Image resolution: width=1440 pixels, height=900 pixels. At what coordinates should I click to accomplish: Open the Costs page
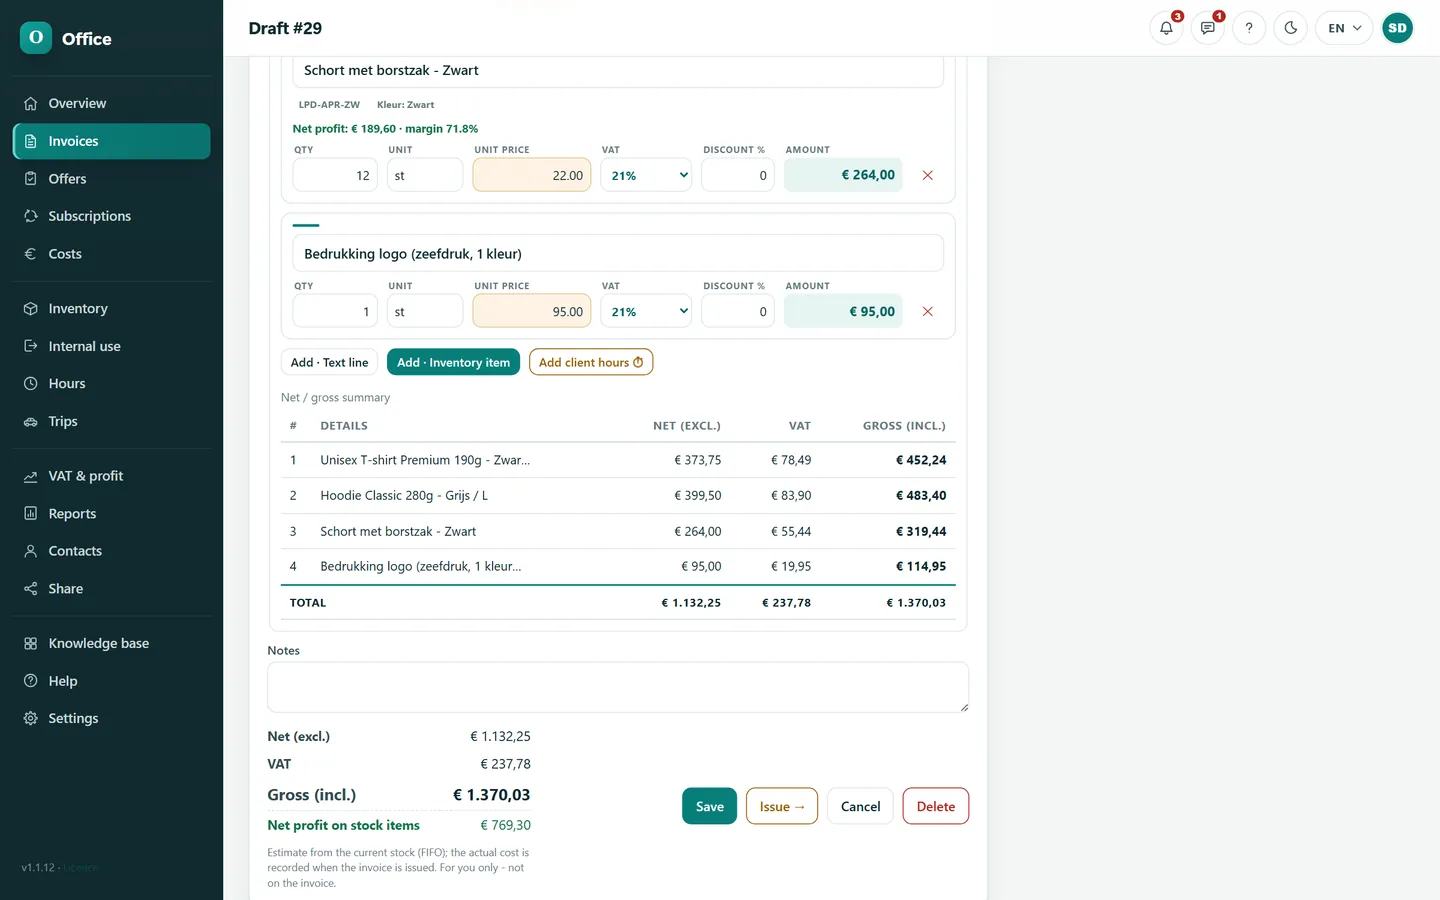111,254
